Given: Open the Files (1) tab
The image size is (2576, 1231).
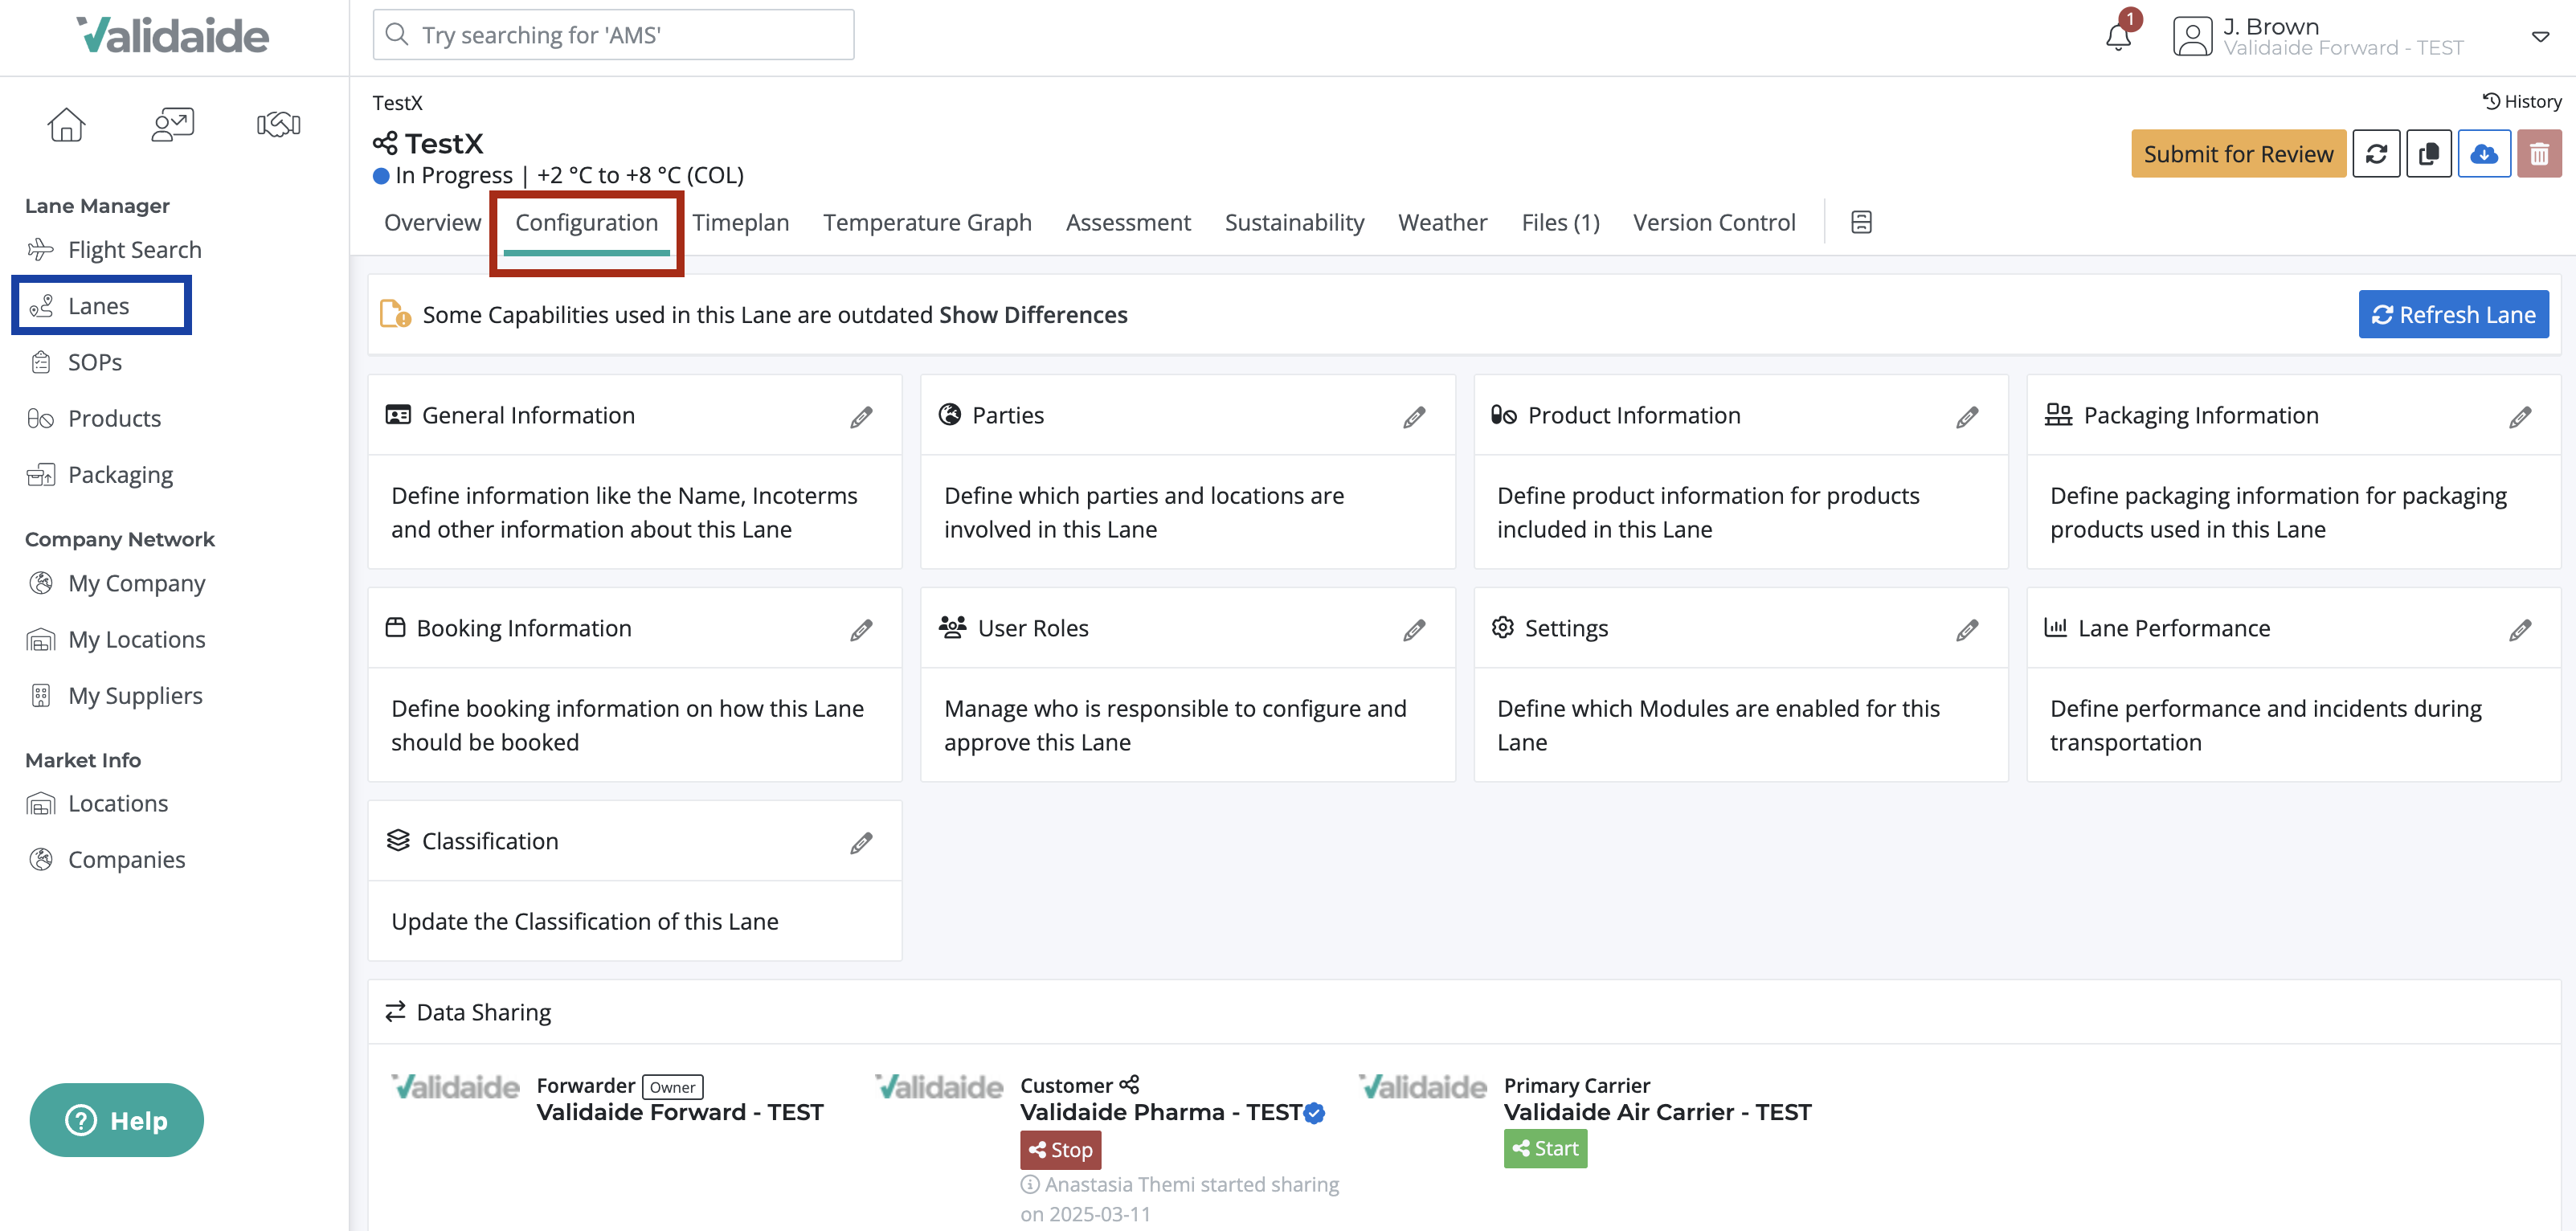Looking at the screenshot, I should tap(1560, 222).
